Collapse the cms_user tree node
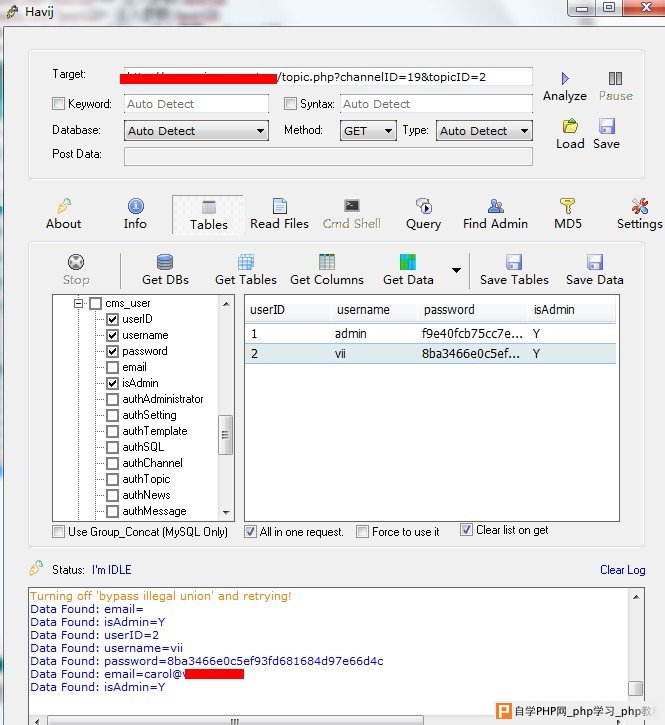The width and height of the screenshot is (665, 725). 78,303
